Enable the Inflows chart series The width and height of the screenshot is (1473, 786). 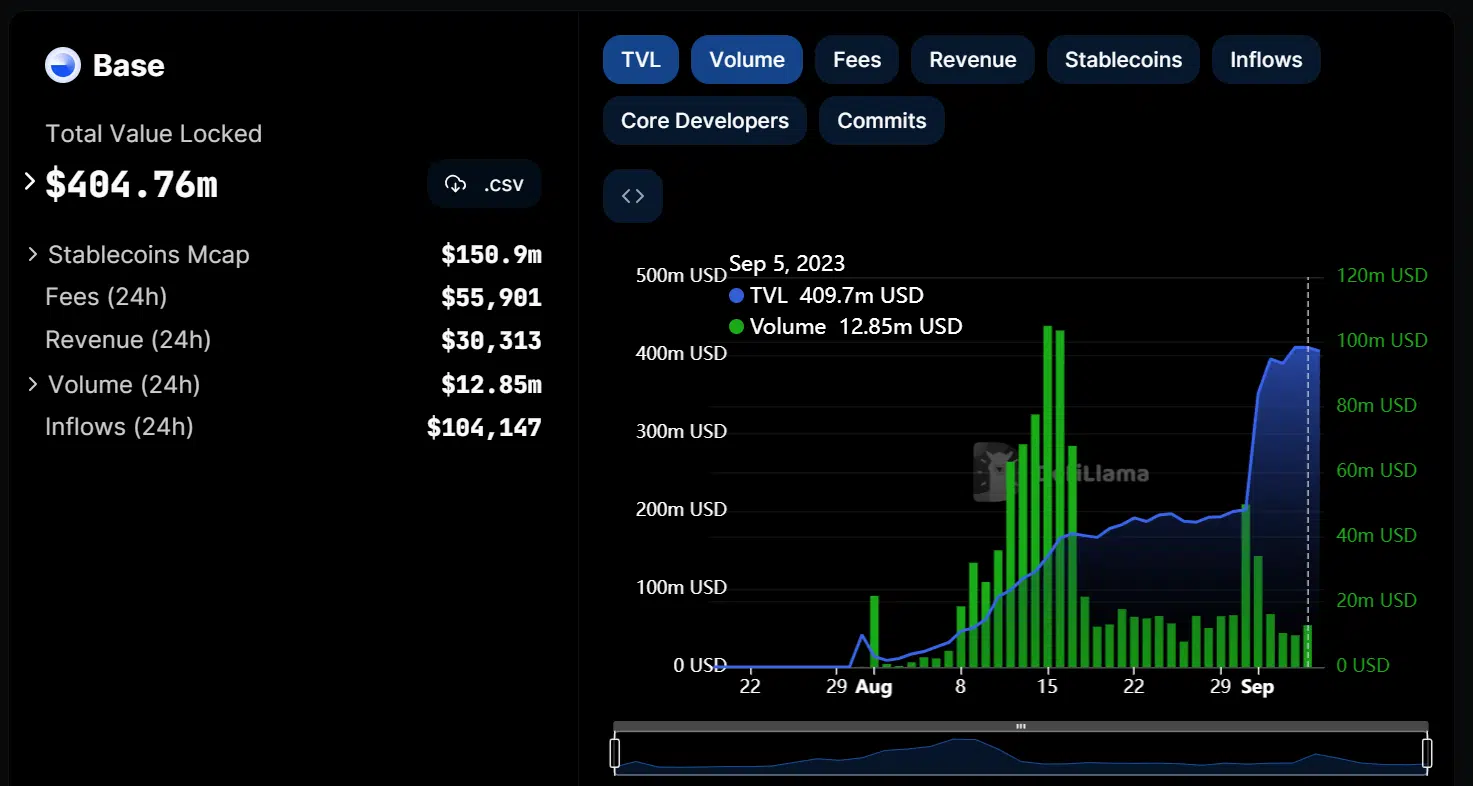[1266, 60]
